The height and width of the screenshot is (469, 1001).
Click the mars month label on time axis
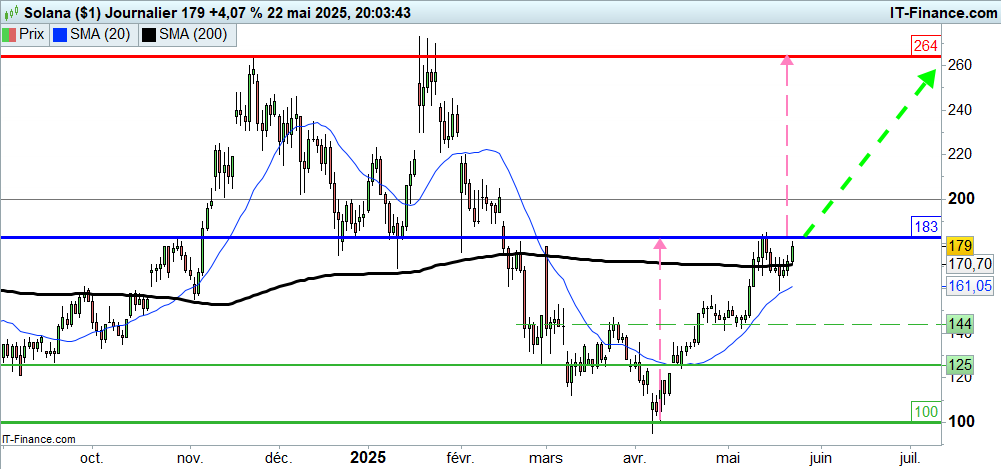click(x=545, y=458)
